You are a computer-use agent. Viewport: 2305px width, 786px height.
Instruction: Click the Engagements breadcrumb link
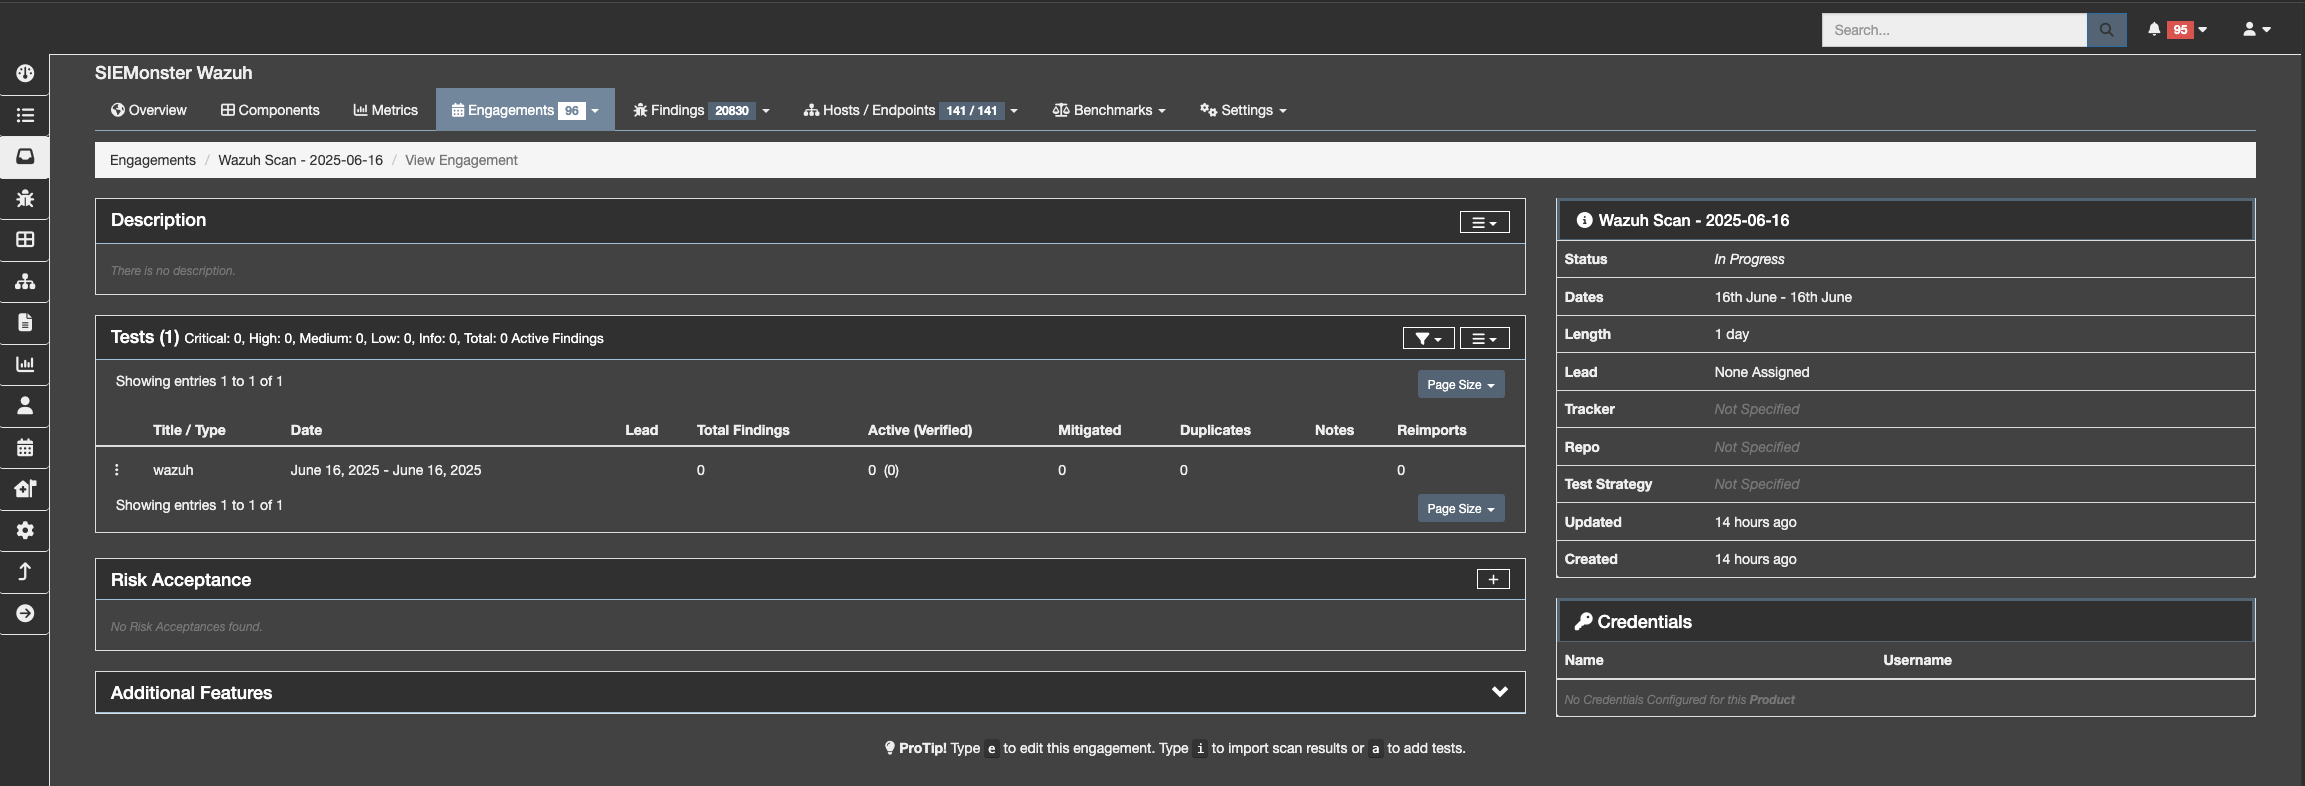point(152,160)
